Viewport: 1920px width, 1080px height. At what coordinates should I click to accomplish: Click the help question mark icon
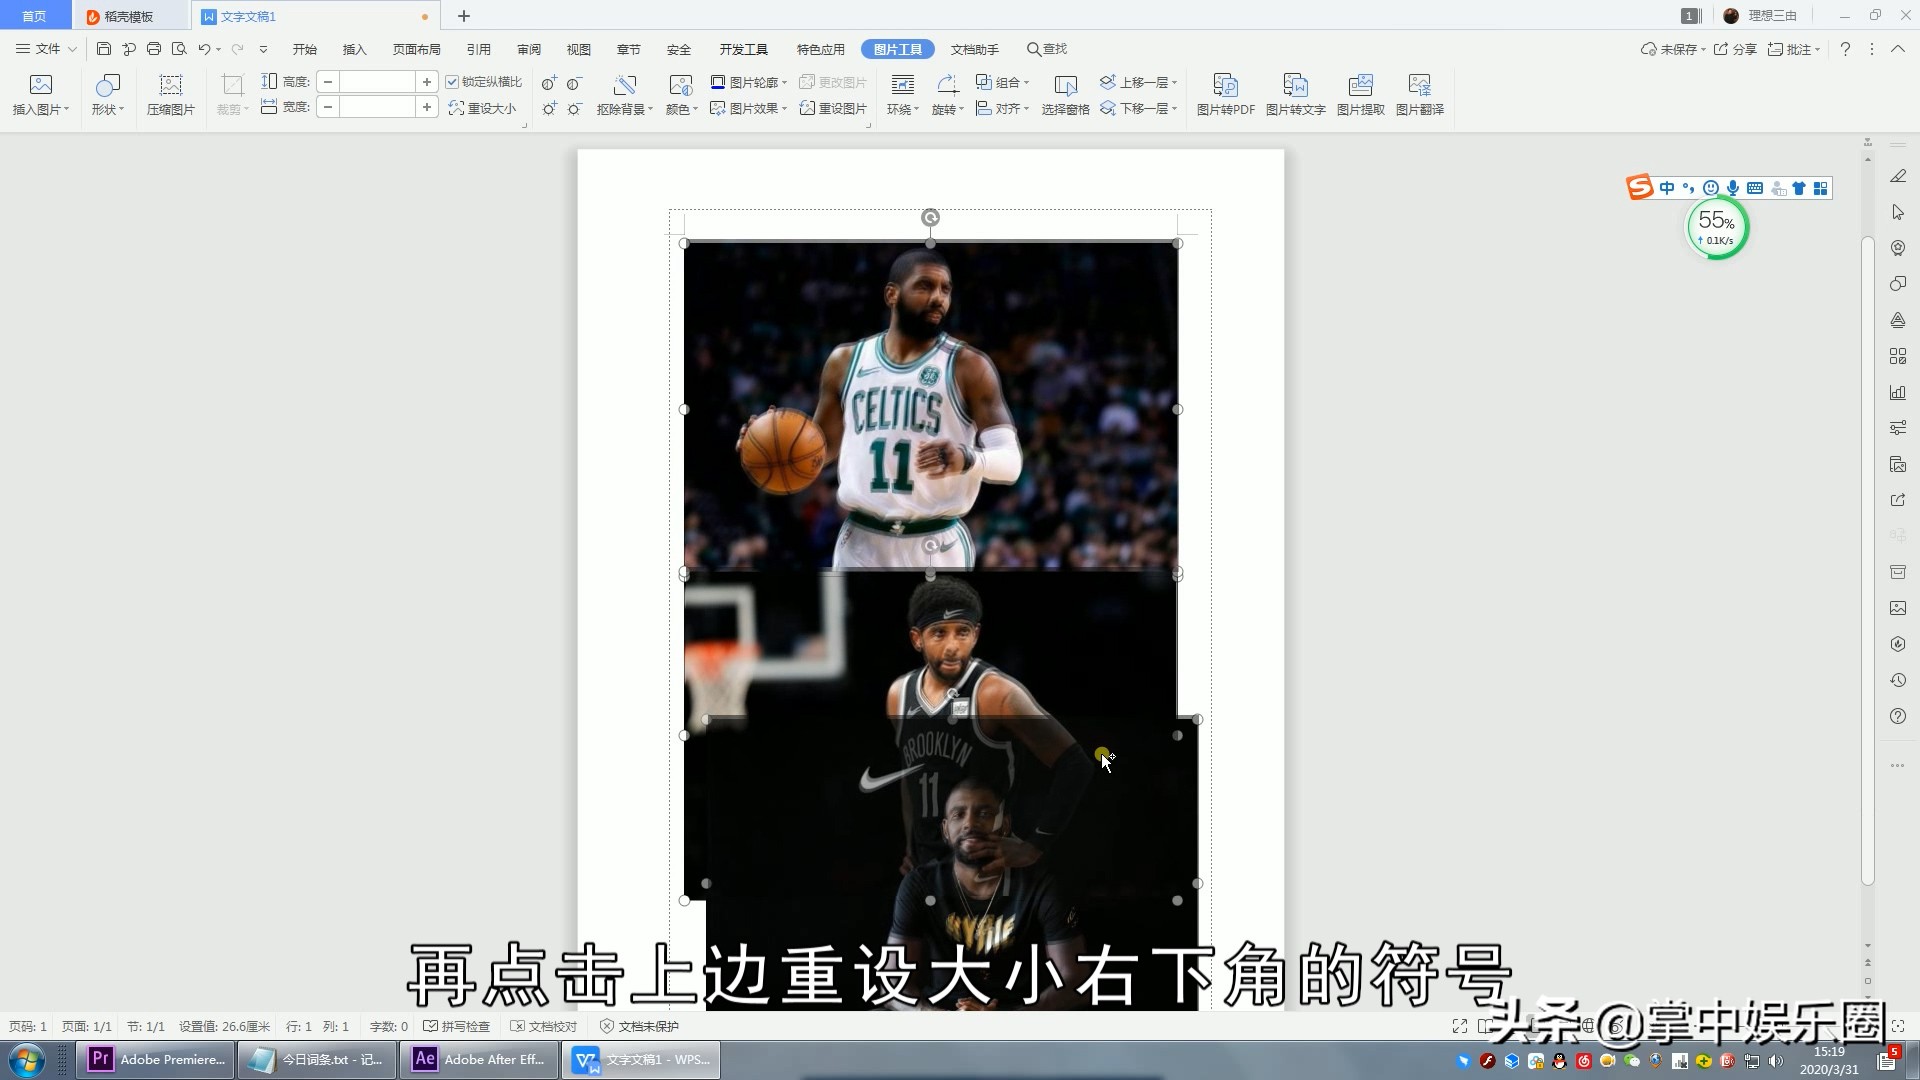[x=1845, y=49]
